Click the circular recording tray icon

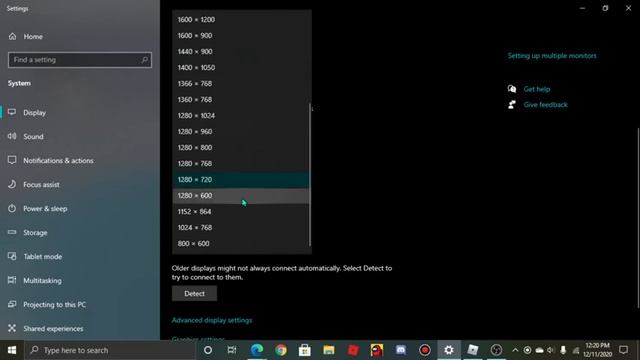pos(527,350)
